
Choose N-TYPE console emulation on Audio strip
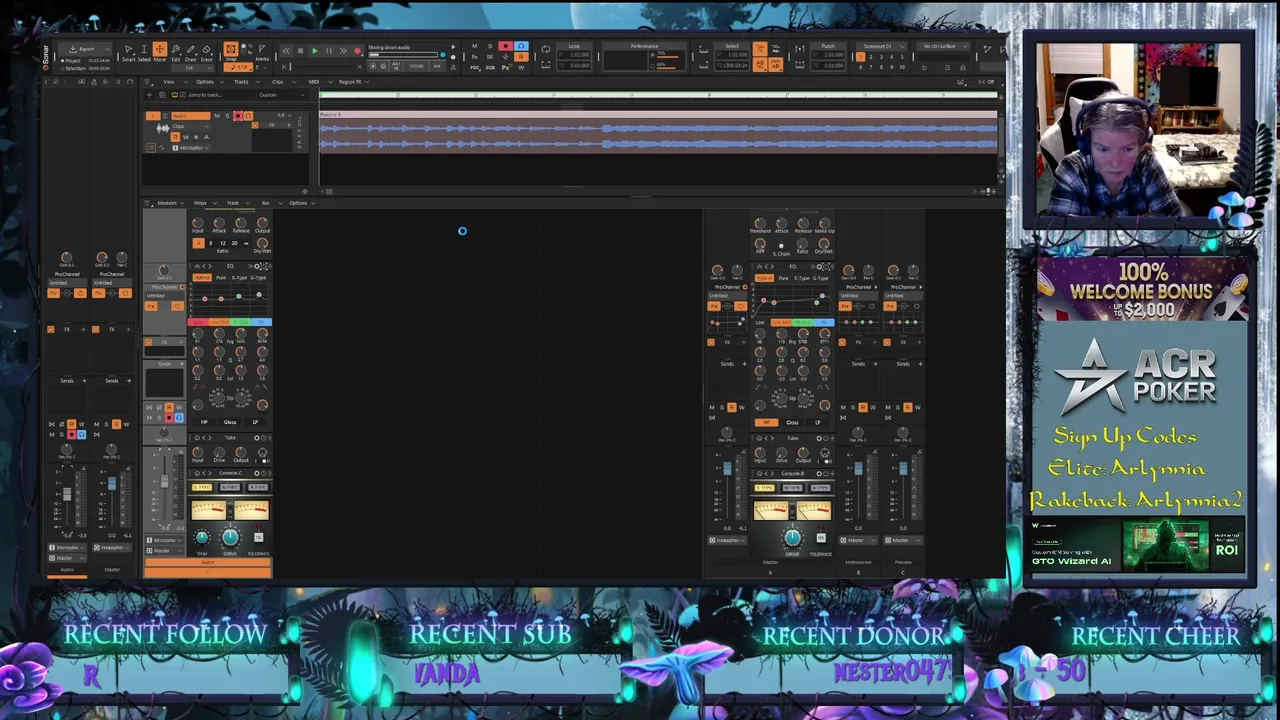[230, 487]
